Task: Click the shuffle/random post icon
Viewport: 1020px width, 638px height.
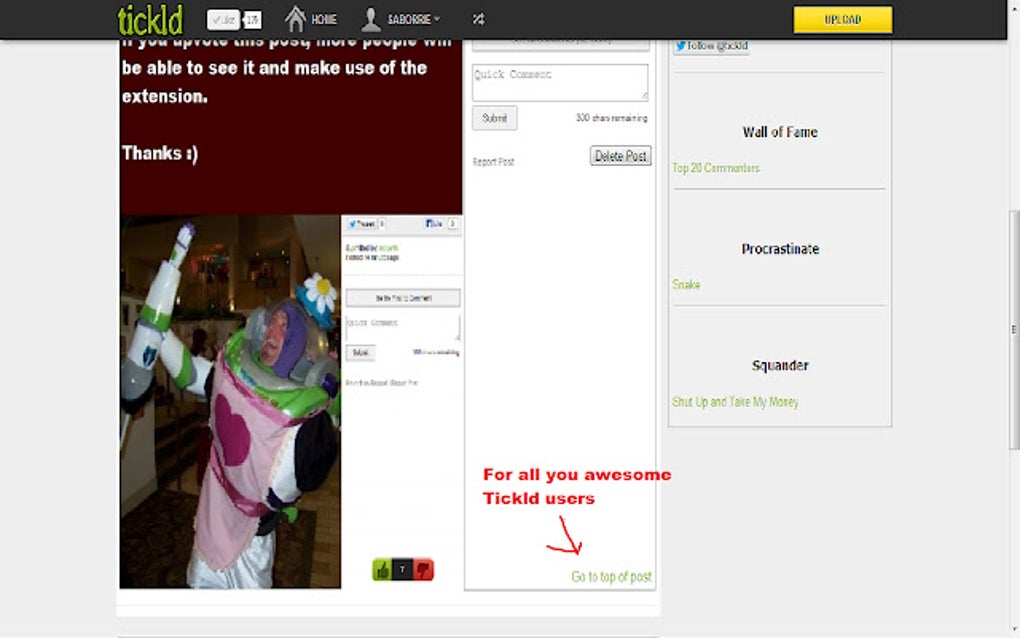Action: pyautogui.click(x=478, y=18)
